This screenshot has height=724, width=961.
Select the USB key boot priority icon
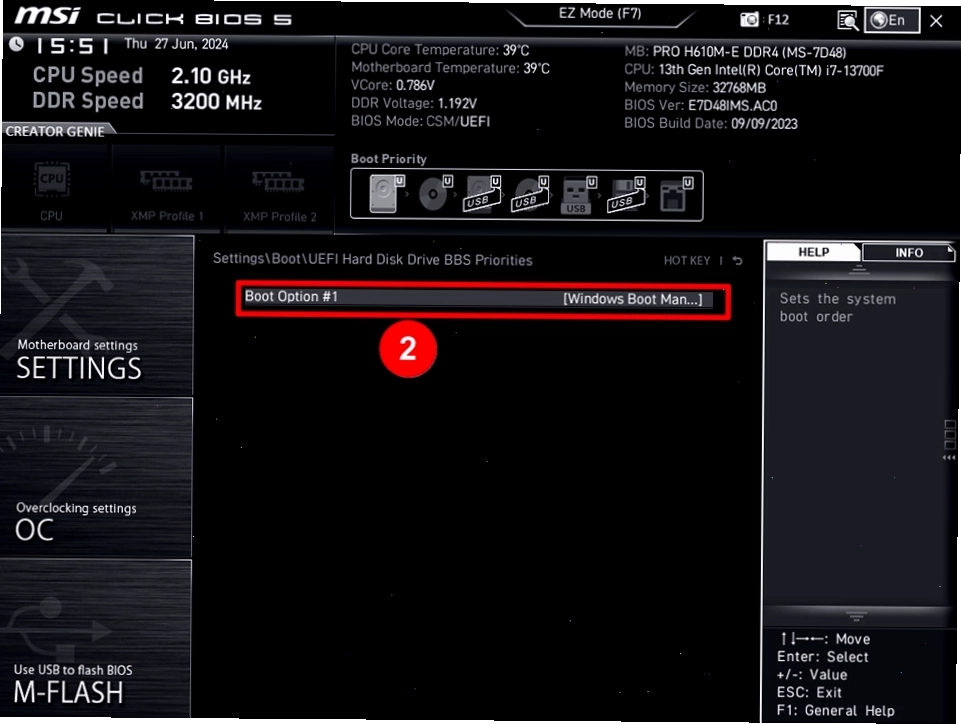[x=578, y=195]
